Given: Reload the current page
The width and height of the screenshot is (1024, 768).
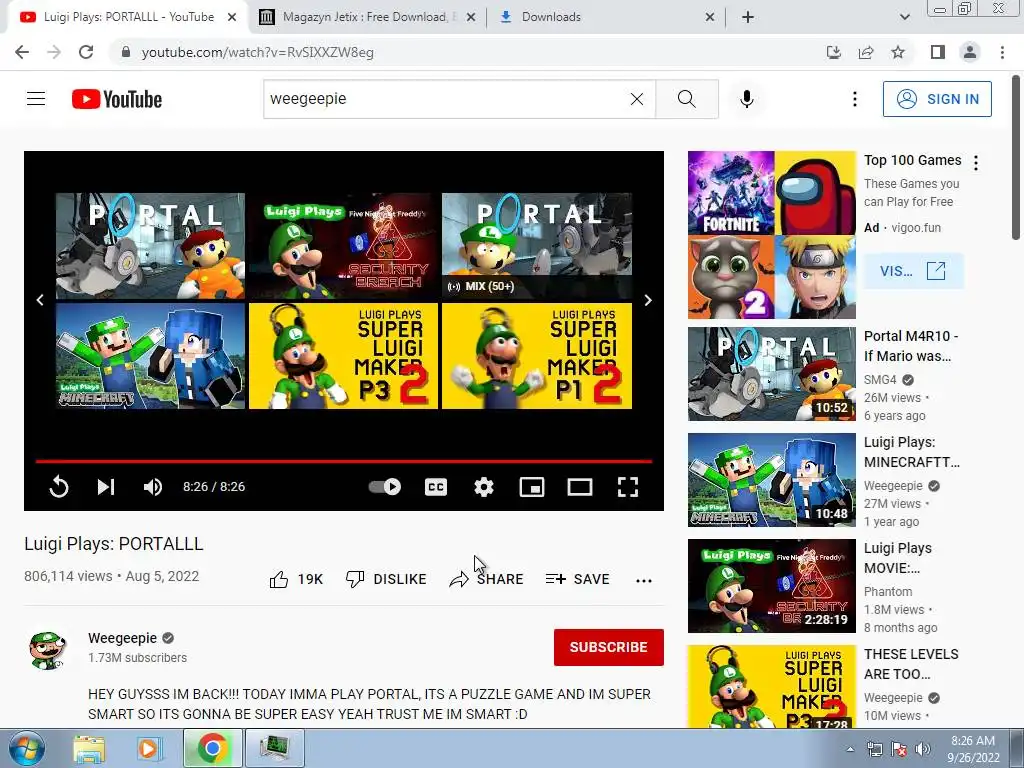Looking at the screenshot, I should (86, 52).
